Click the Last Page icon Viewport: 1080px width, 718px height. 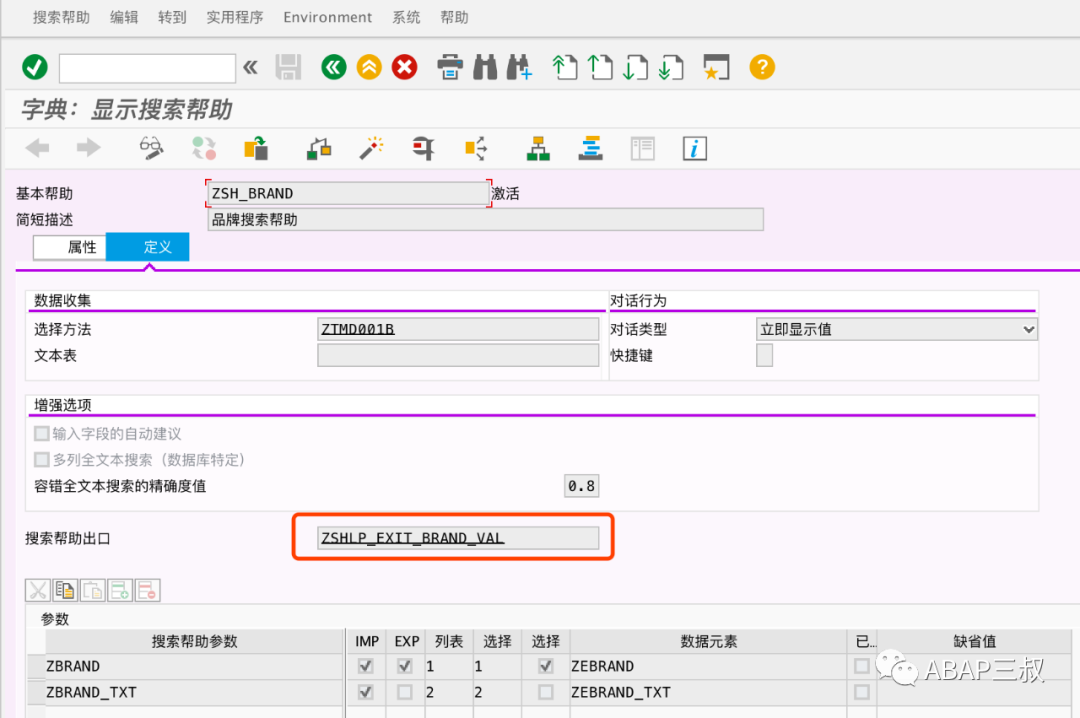pyautogui.click(x=670, y=68)
